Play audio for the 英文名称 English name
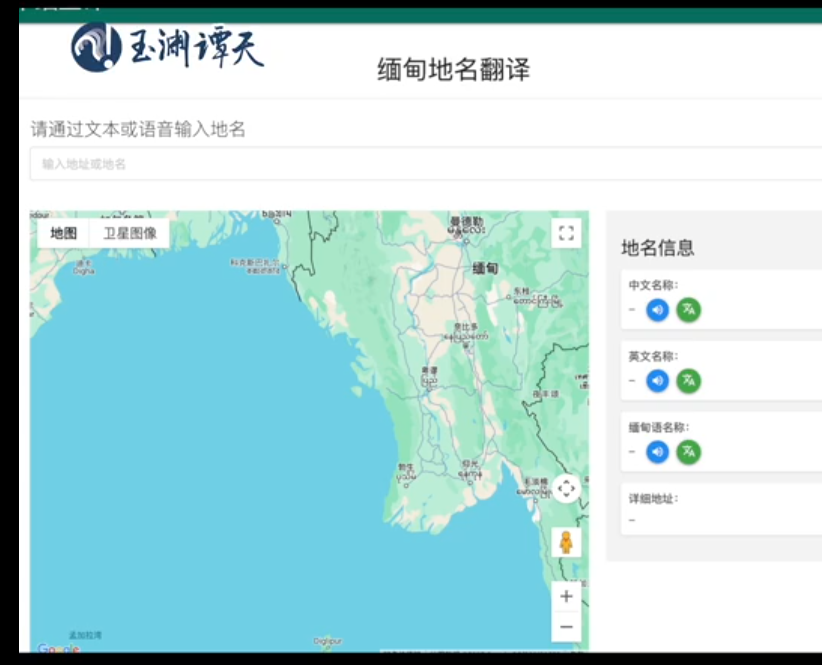 click(656, 380)
